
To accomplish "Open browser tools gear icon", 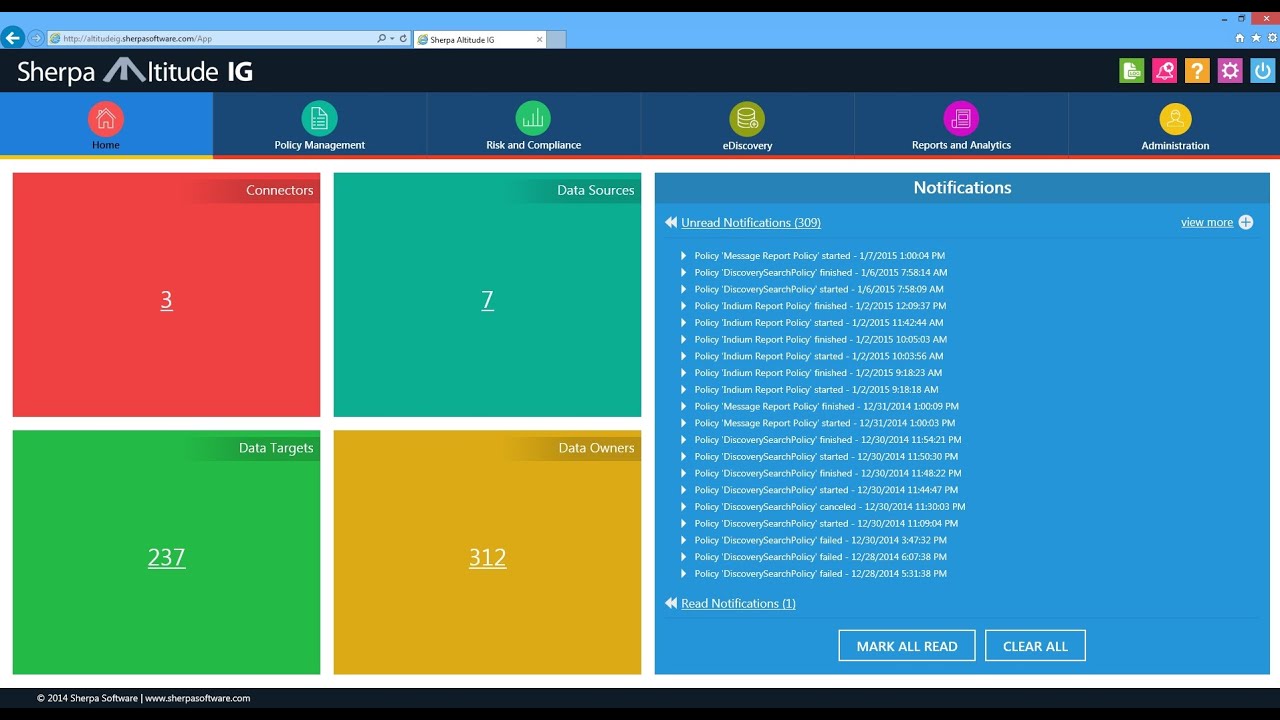I will pyautogui.click(x=1272, y=38).
